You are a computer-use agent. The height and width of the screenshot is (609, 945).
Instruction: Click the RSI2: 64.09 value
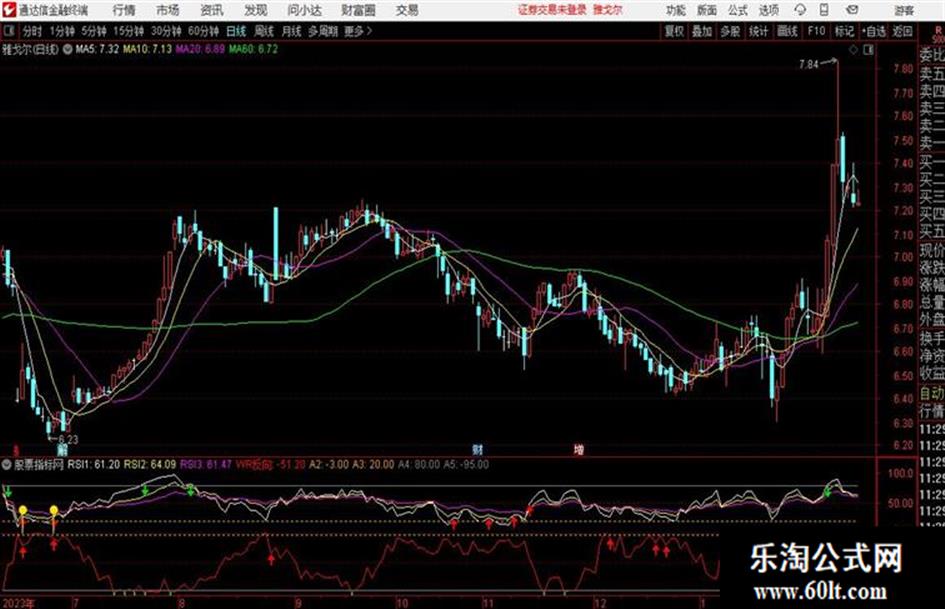[149, 464]
